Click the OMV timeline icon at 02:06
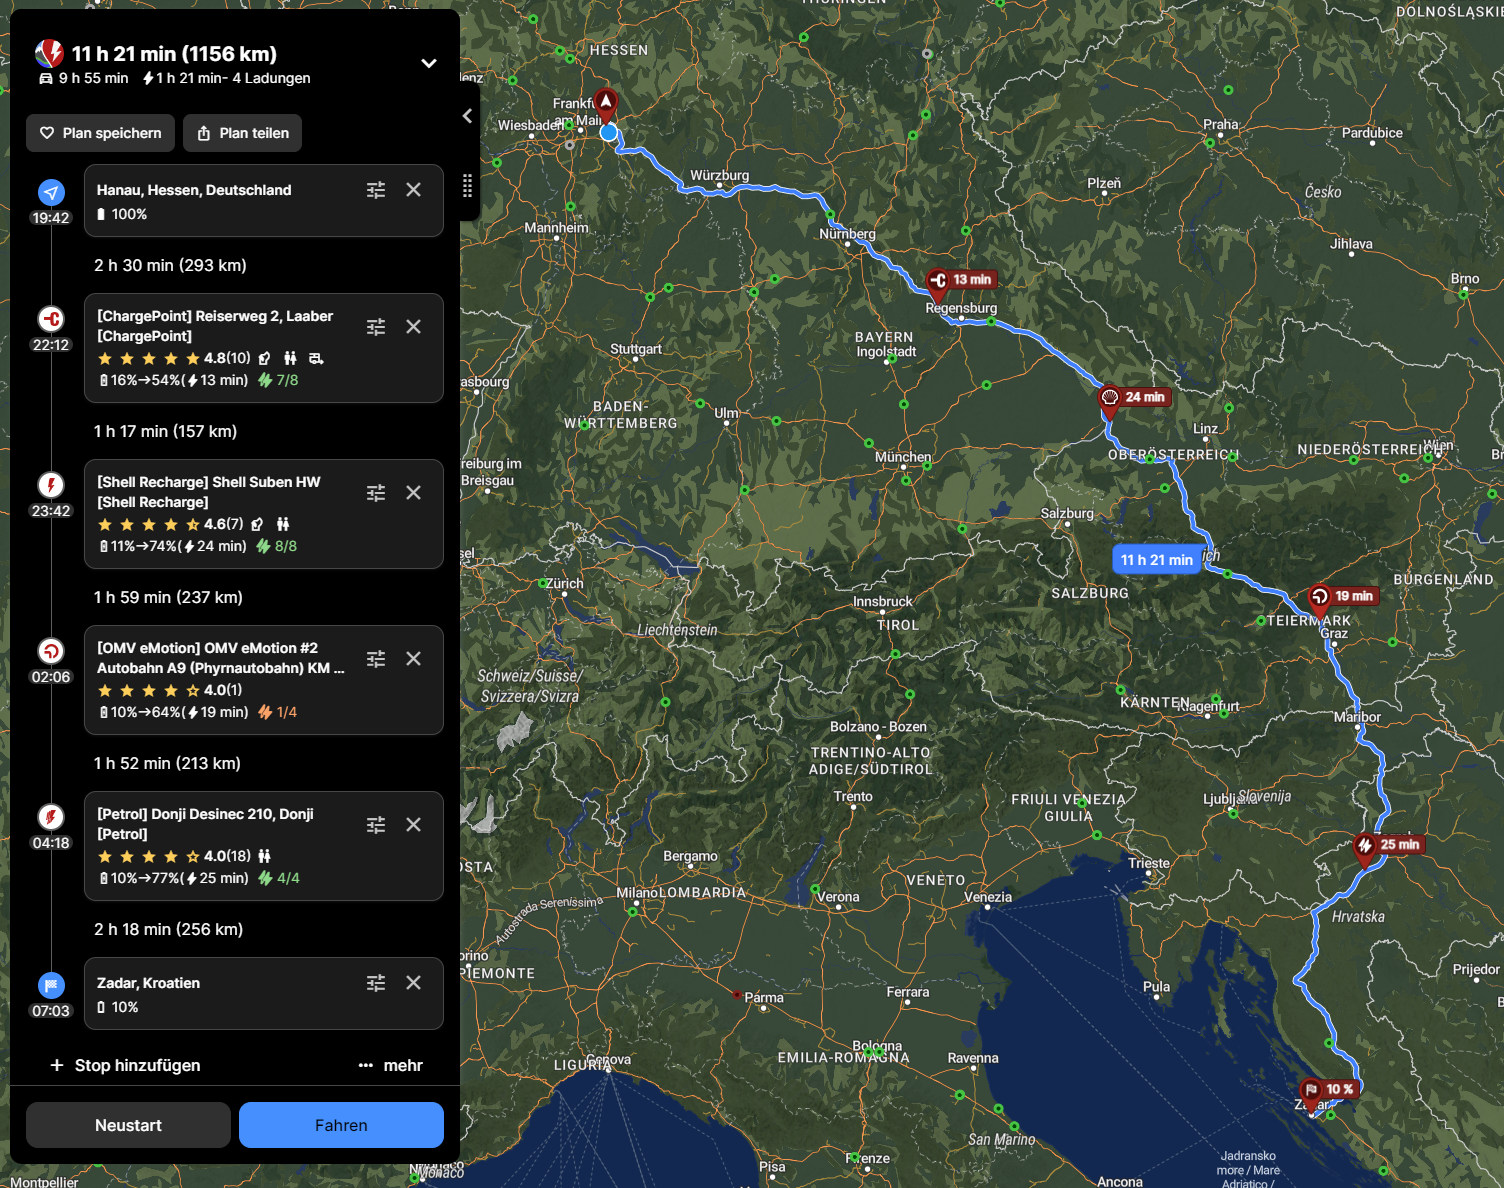The image size is (1504, 1188). [x=51, y=651]
